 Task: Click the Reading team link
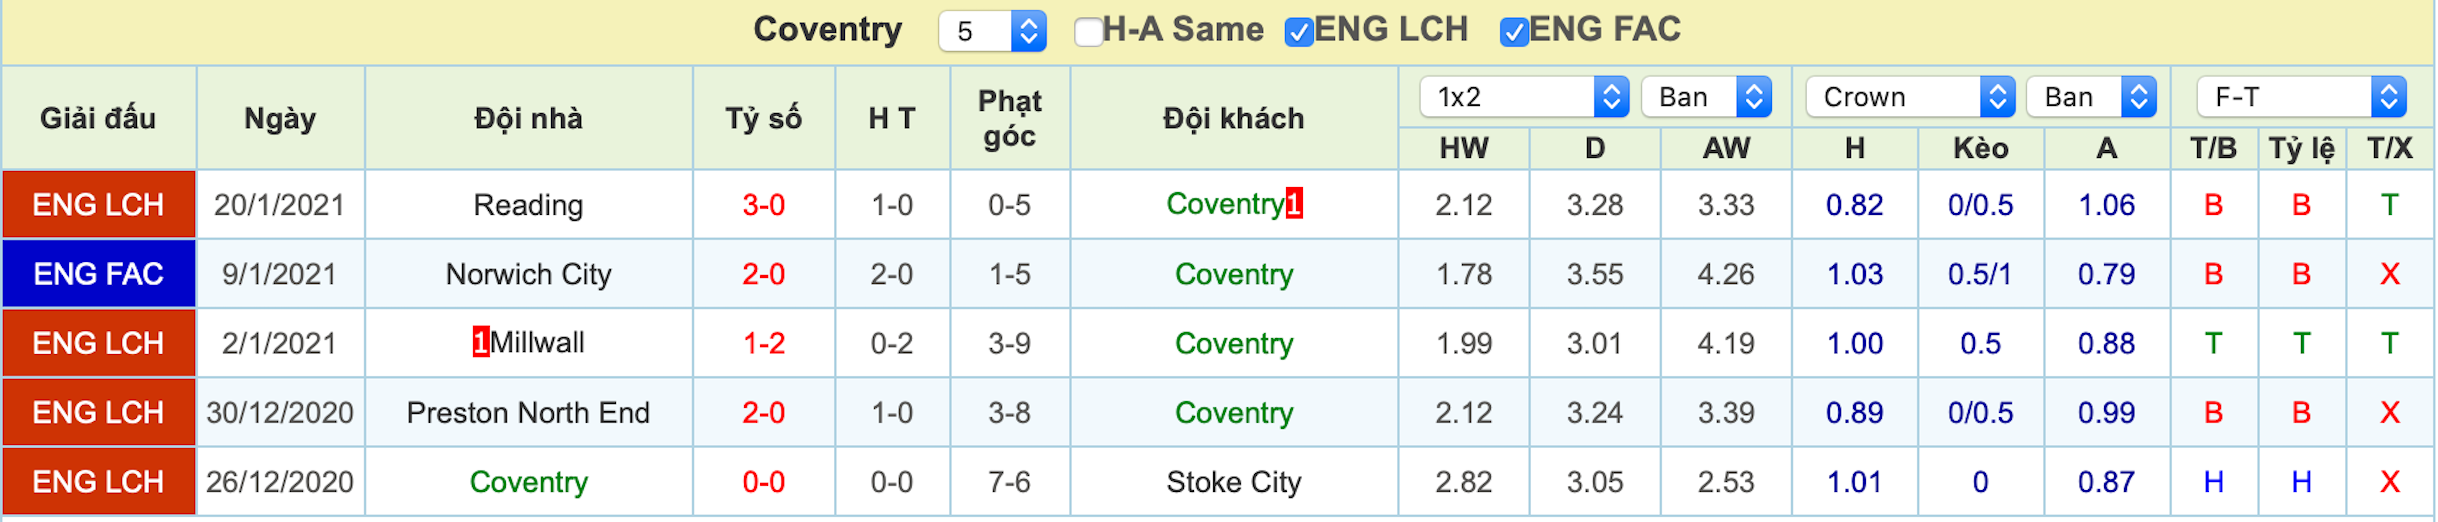click(528, 205)
